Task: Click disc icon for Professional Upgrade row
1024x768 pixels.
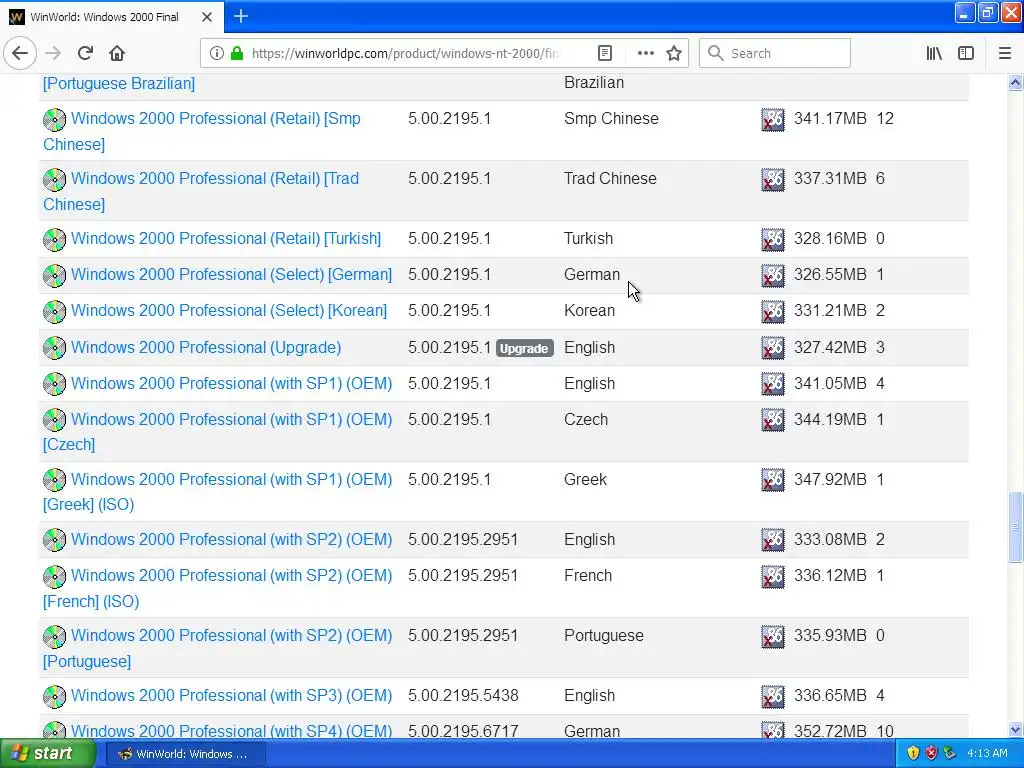Action: (x=54, y=347)
